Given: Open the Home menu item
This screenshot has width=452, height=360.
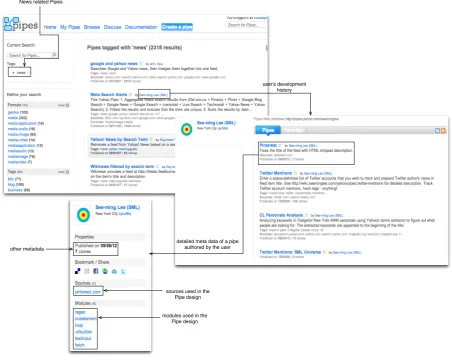Looking at the screenshot, I should tap(50, 27).
